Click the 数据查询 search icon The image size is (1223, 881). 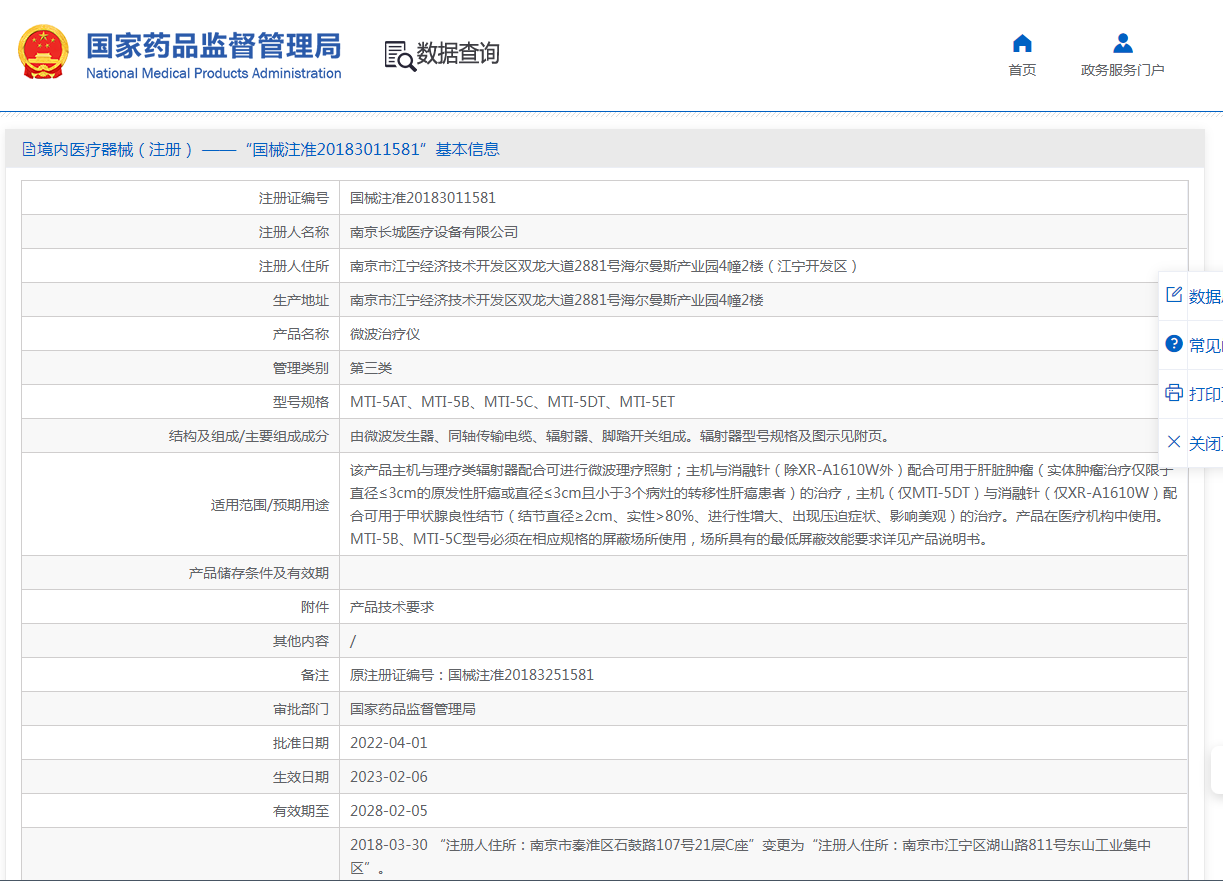(400, 55)
